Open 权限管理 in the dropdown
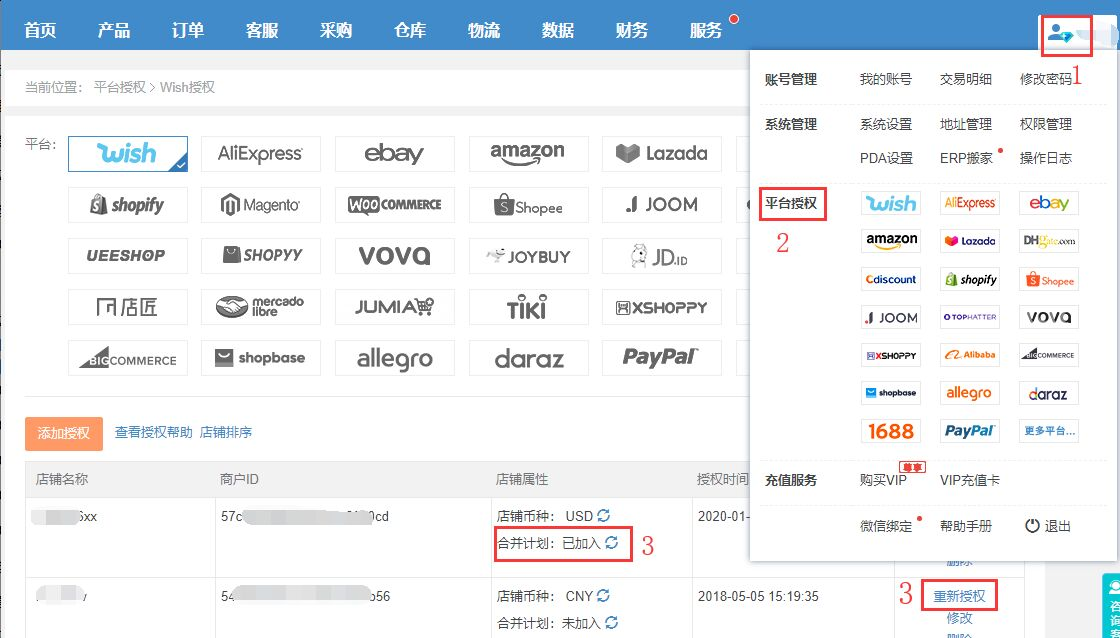The height and width of the screenshot is (638, 1120). pyautogui.click(x=1046, y=124)
